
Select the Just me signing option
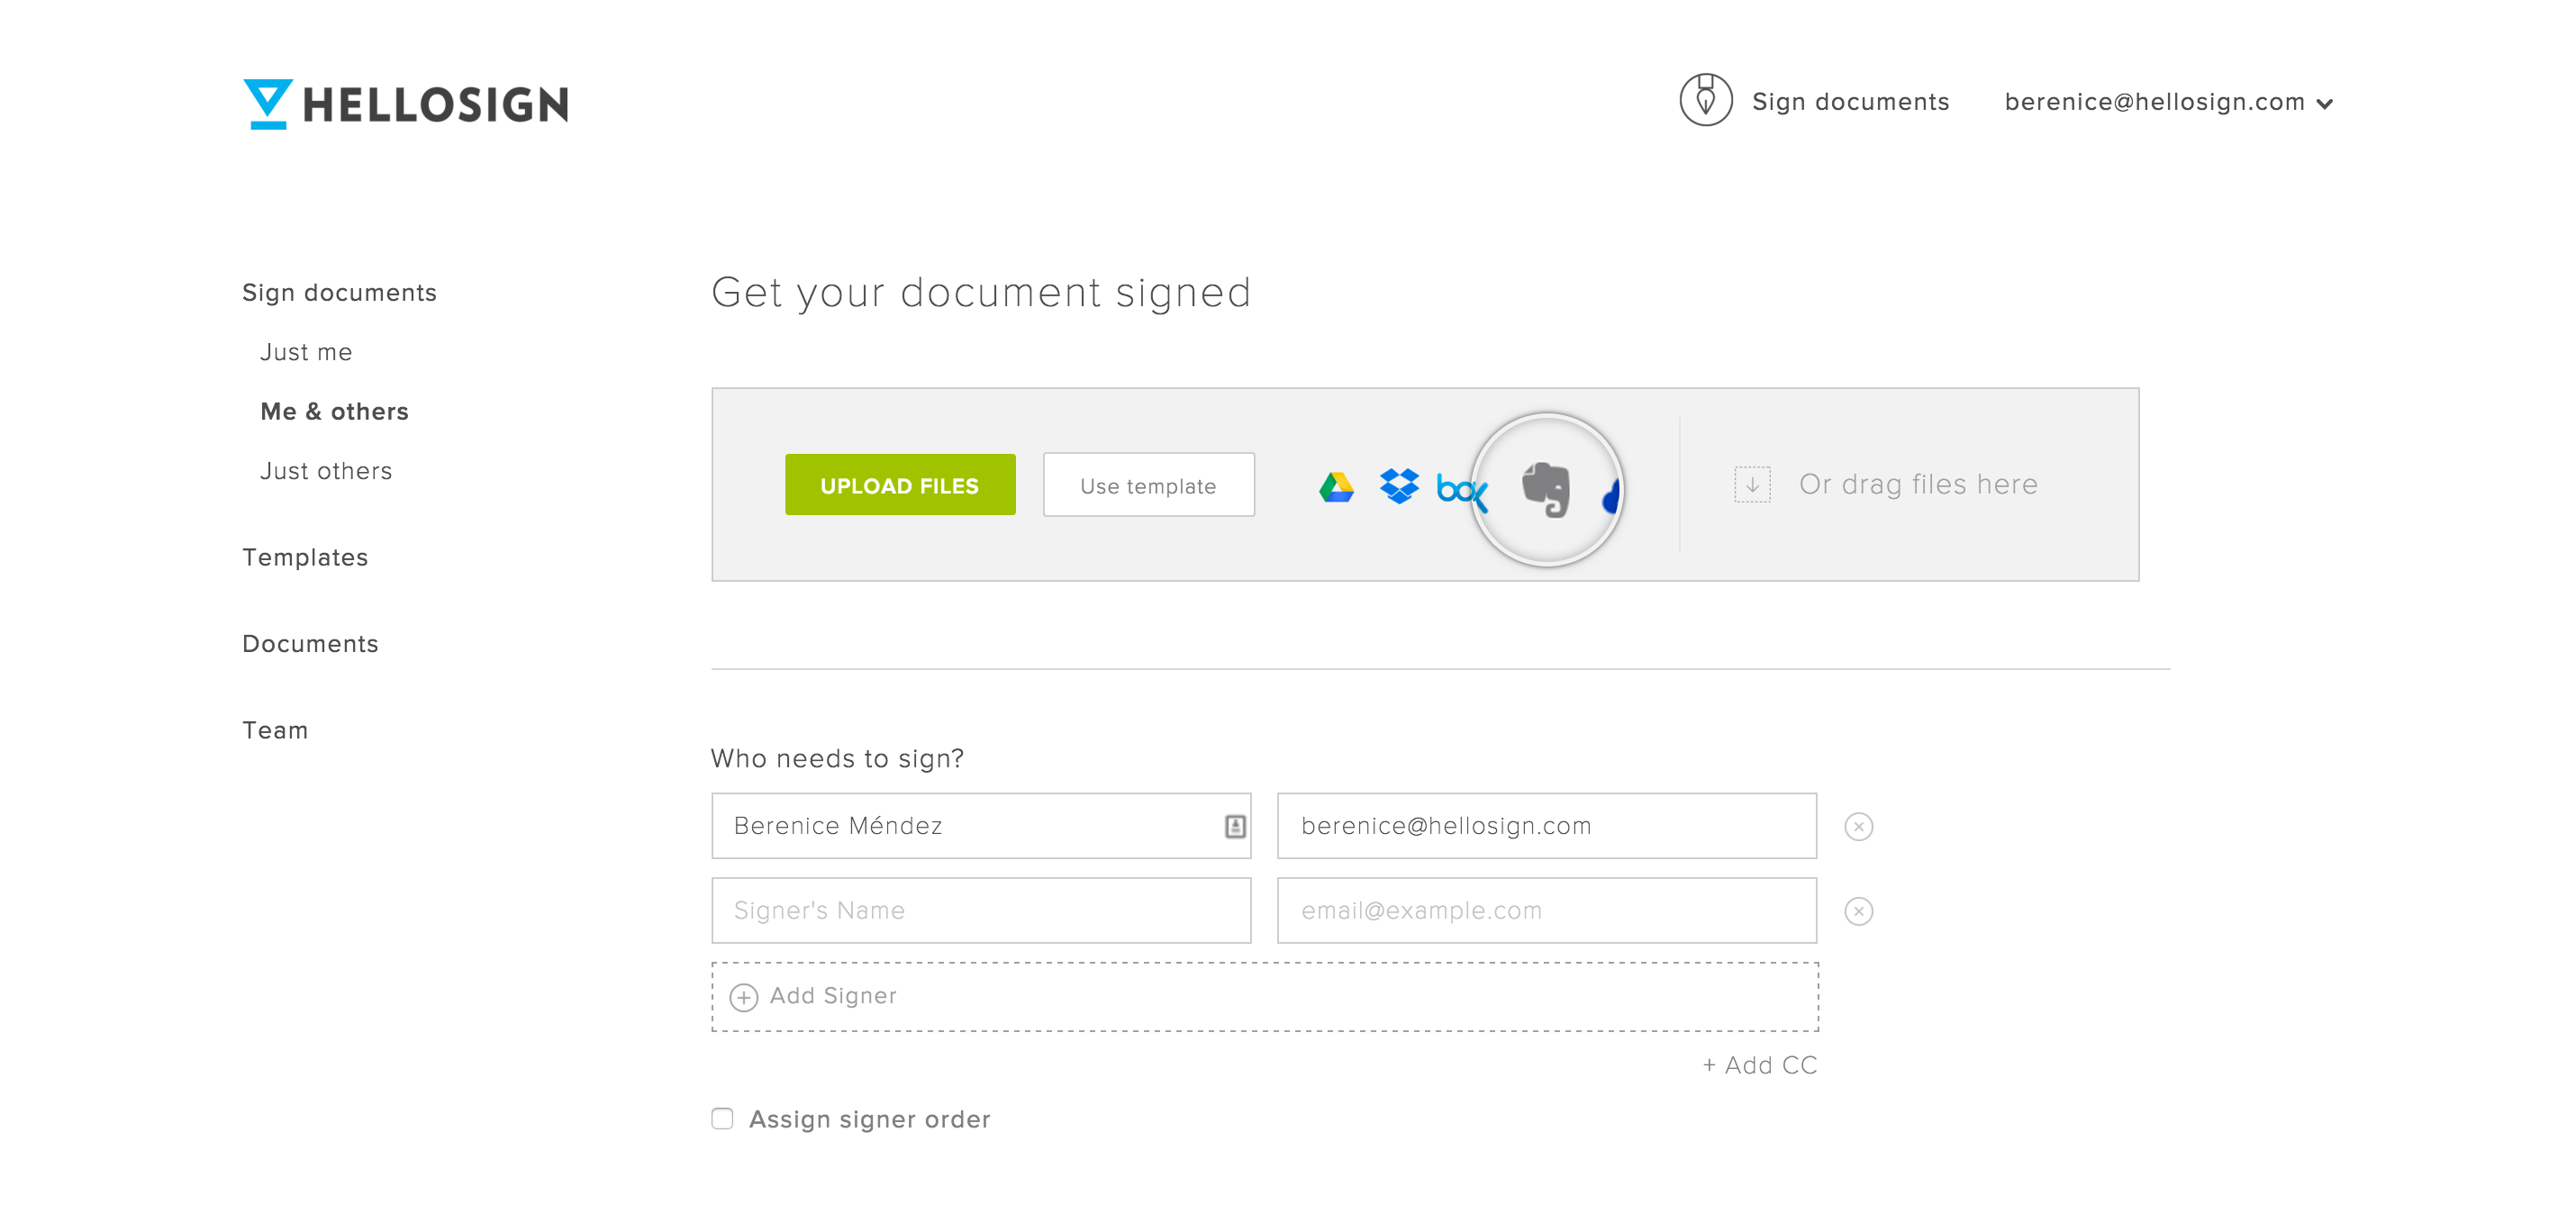[x=304, y=351]
